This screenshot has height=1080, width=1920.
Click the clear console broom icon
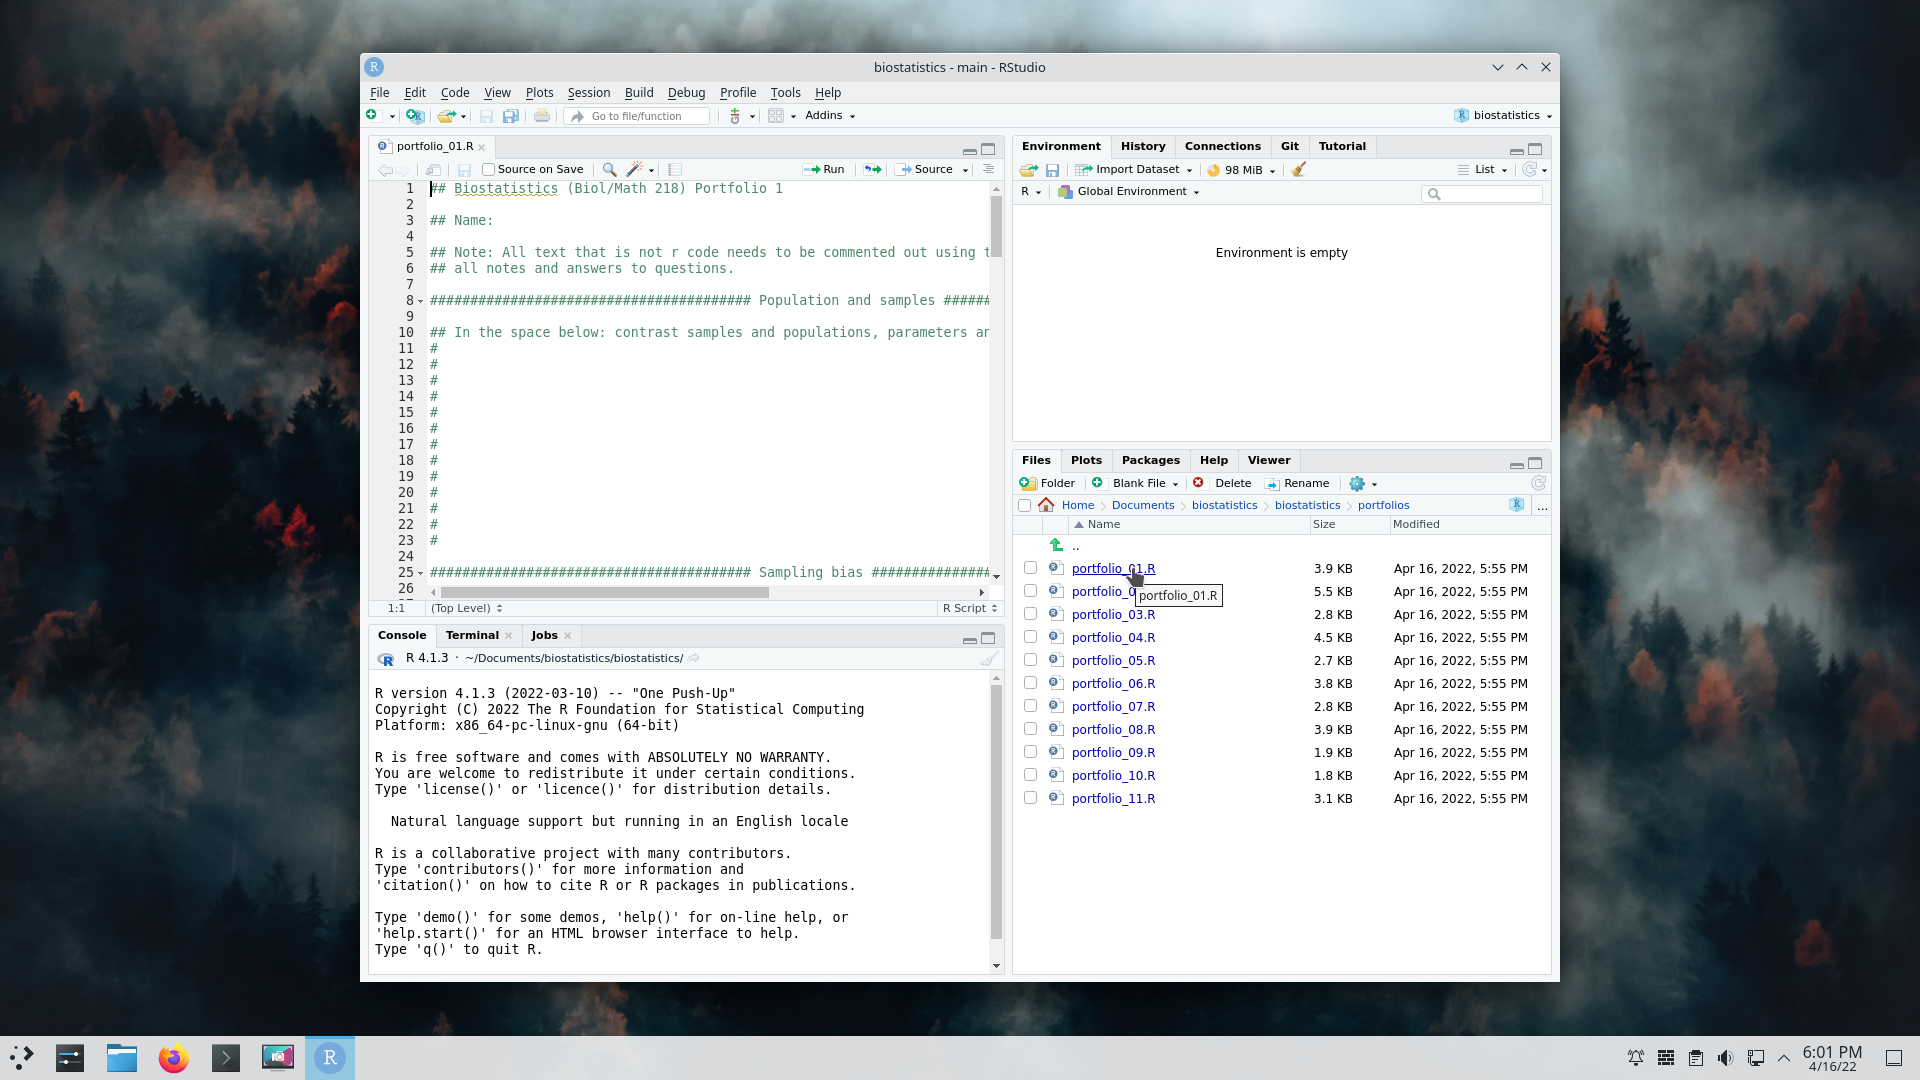[988, 659]
